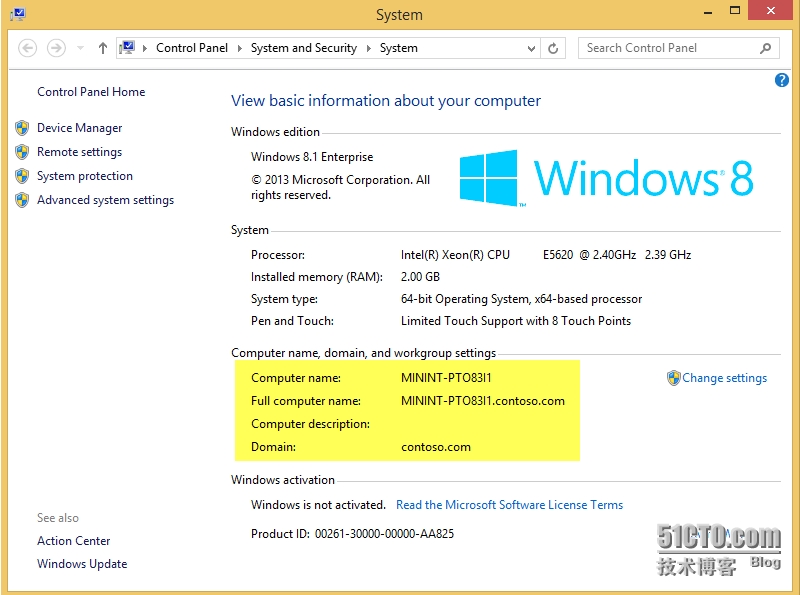Click the Forward navigation arrow

(56, 48)
